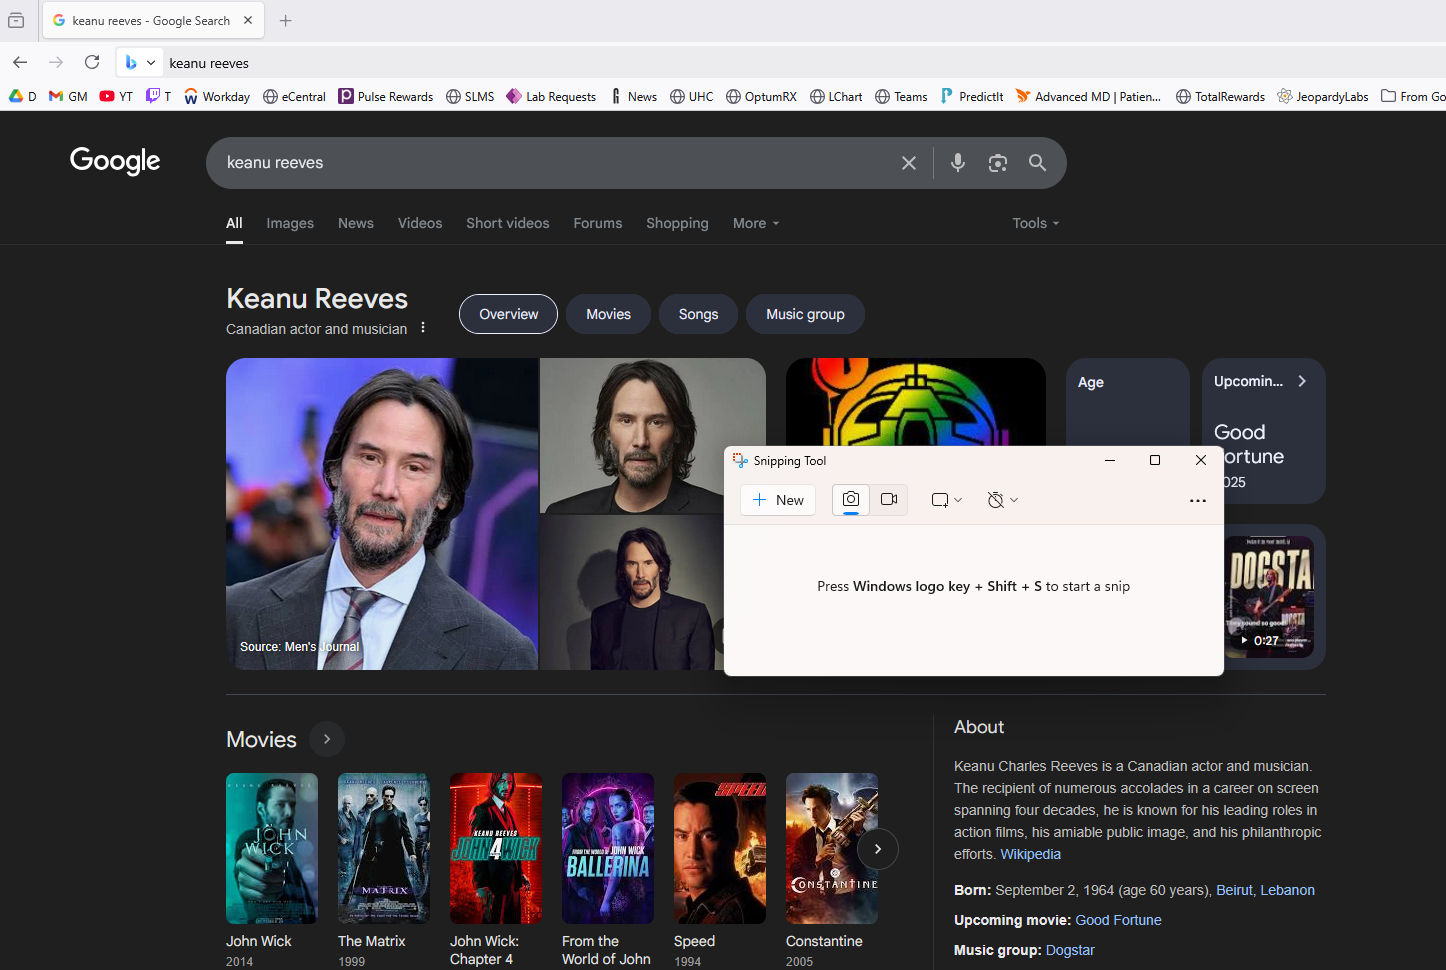Open Good Fortune upcoming movie link
This screenshot has height=970, width=1446.
(x=1118, y=920)
